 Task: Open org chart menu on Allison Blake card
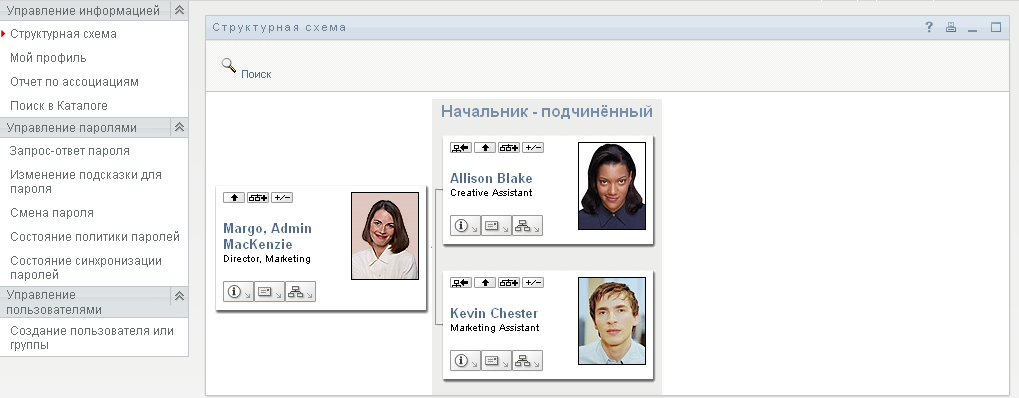527,226
